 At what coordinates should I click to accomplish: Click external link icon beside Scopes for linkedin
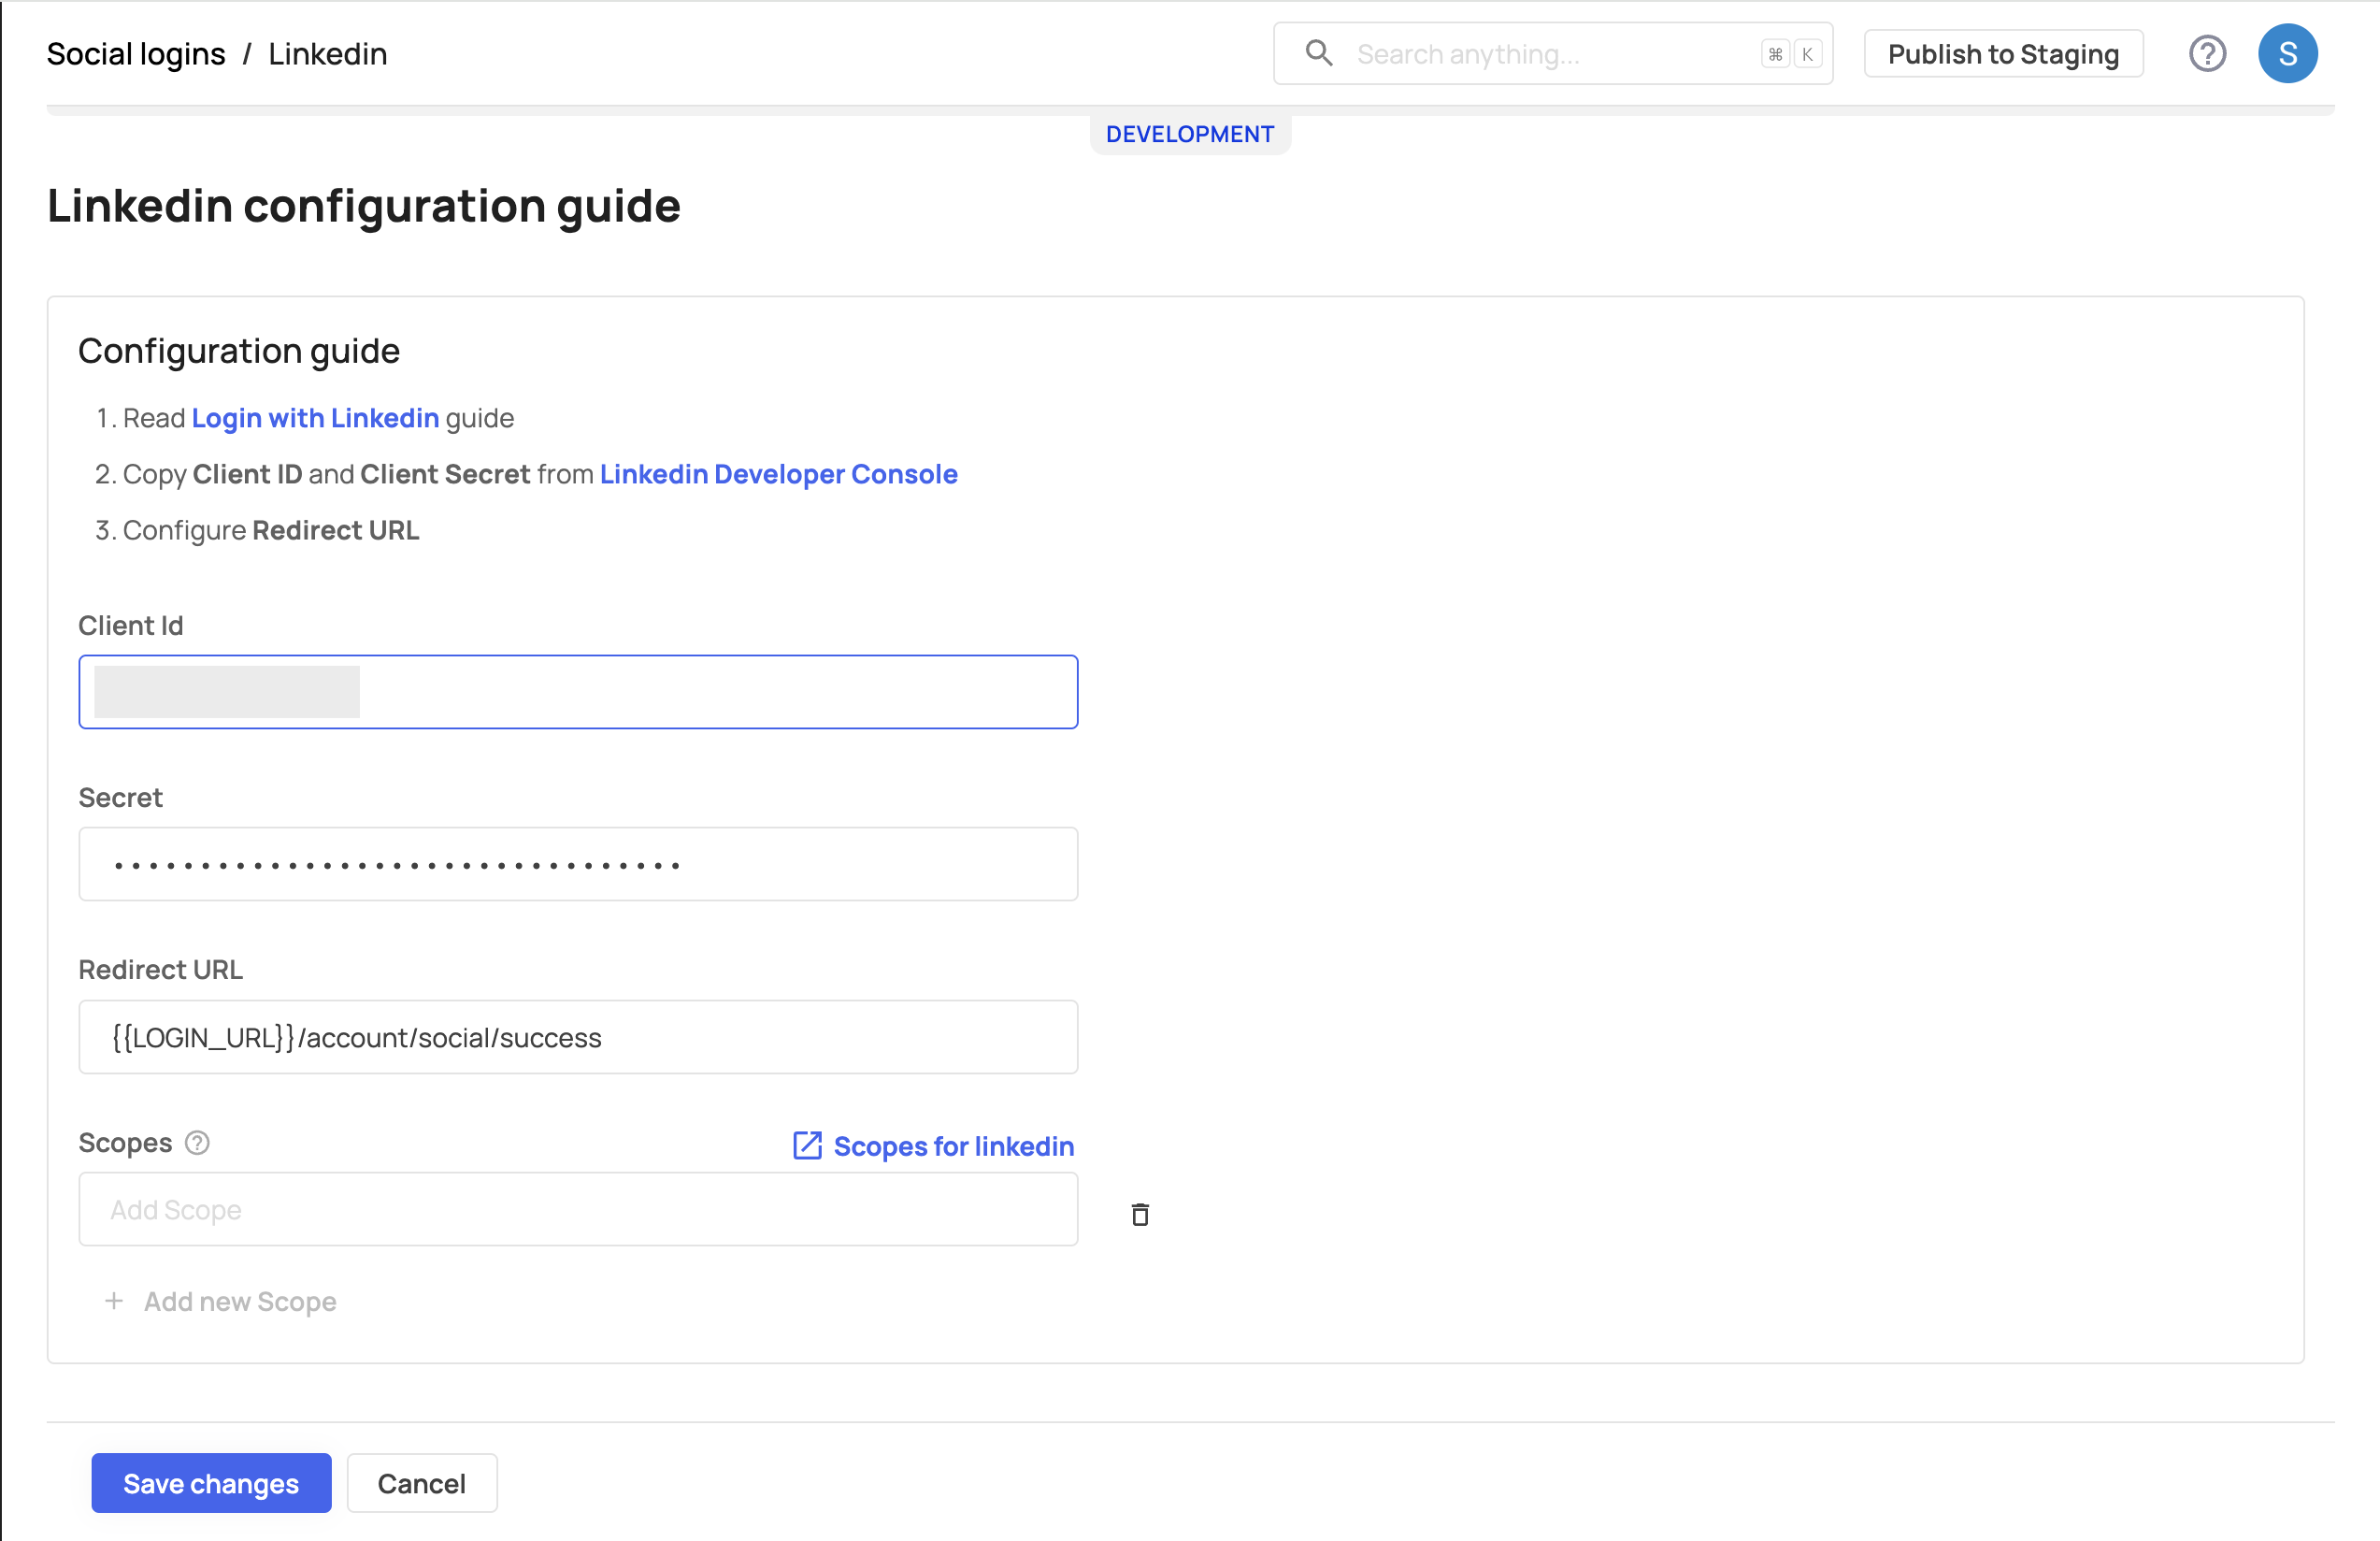pos(807,1145)
